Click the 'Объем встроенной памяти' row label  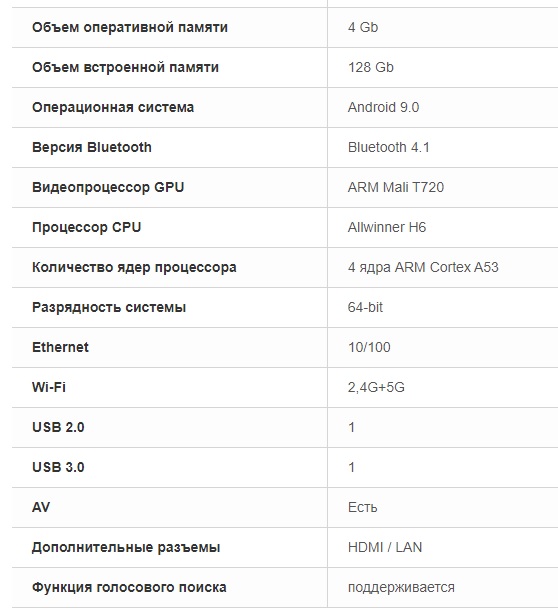coord(125,67)
